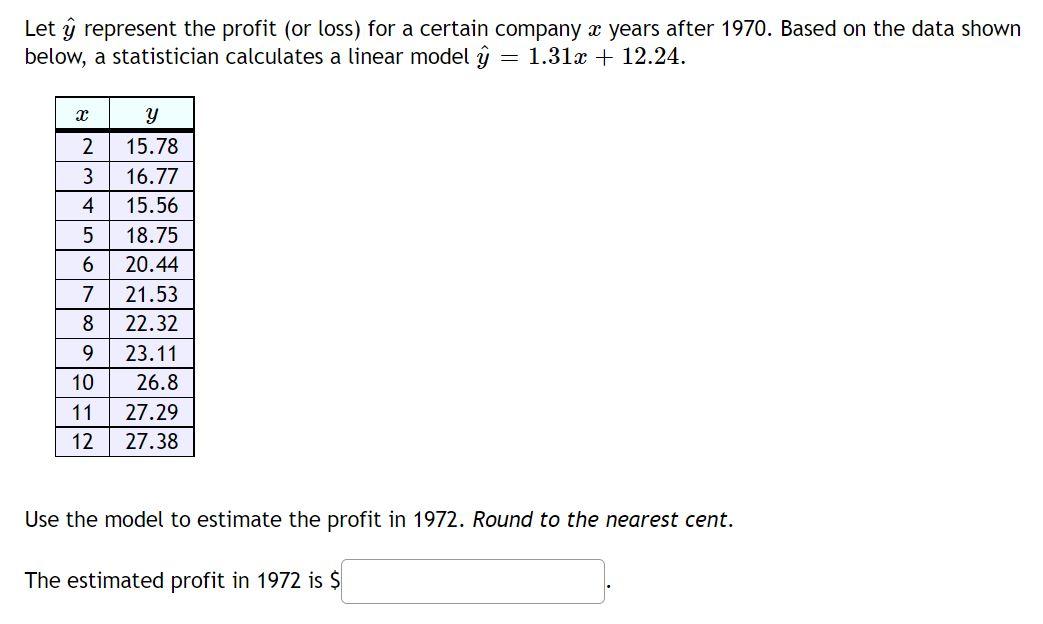Click the dollar sign before the answer box
Image resolution: width=1043 pixels, height=624 pixels.
[335, 580]
